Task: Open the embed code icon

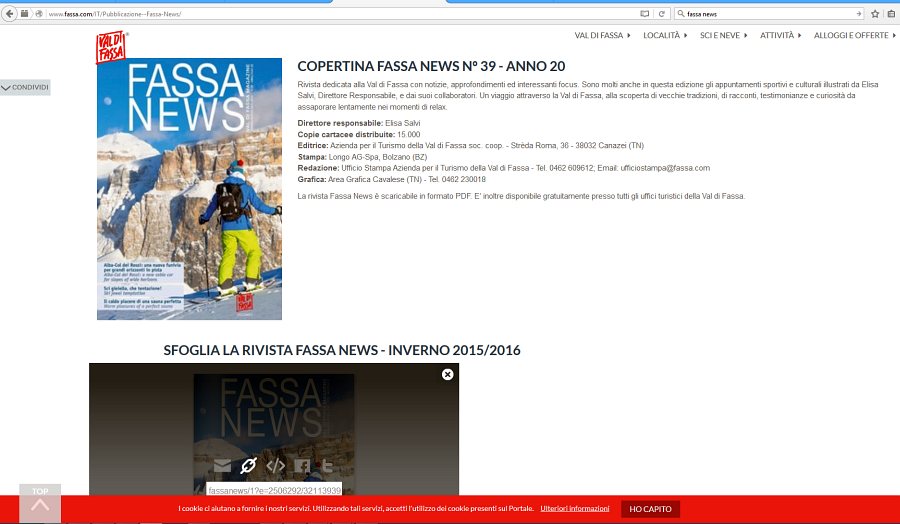Action: (276, 465)
